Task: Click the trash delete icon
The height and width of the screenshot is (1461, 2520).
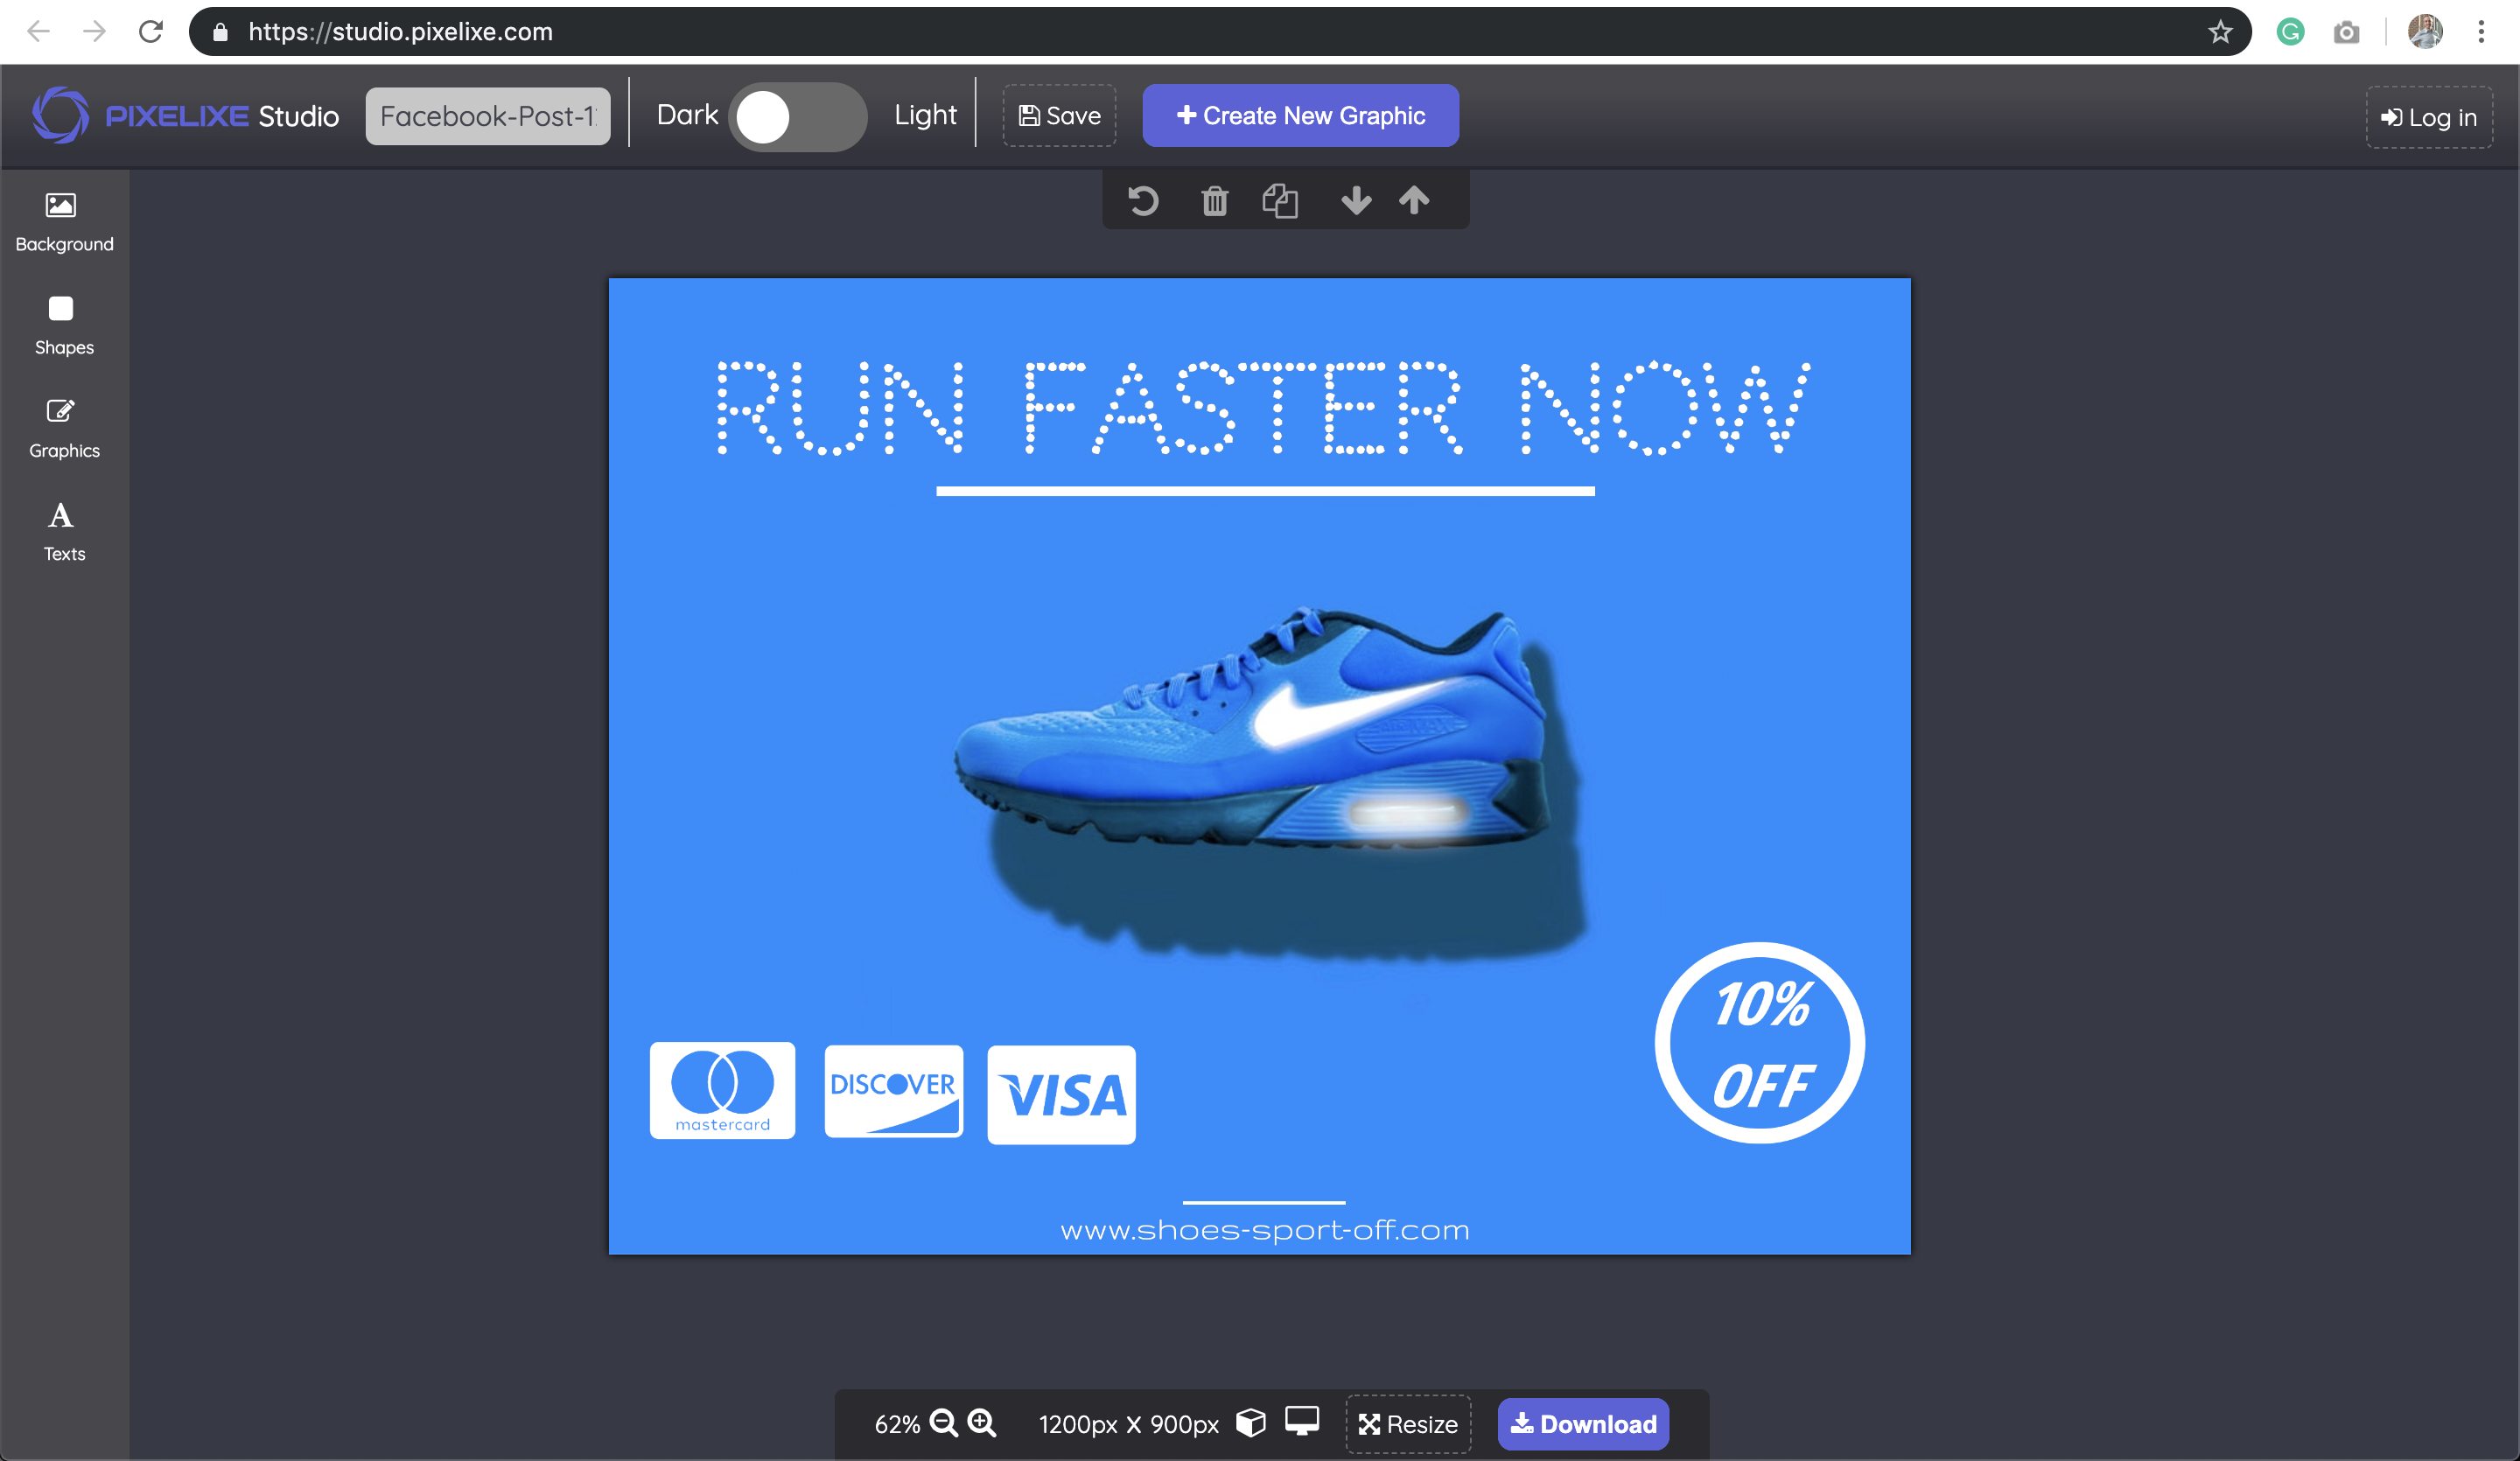Action: point(1214,201)
